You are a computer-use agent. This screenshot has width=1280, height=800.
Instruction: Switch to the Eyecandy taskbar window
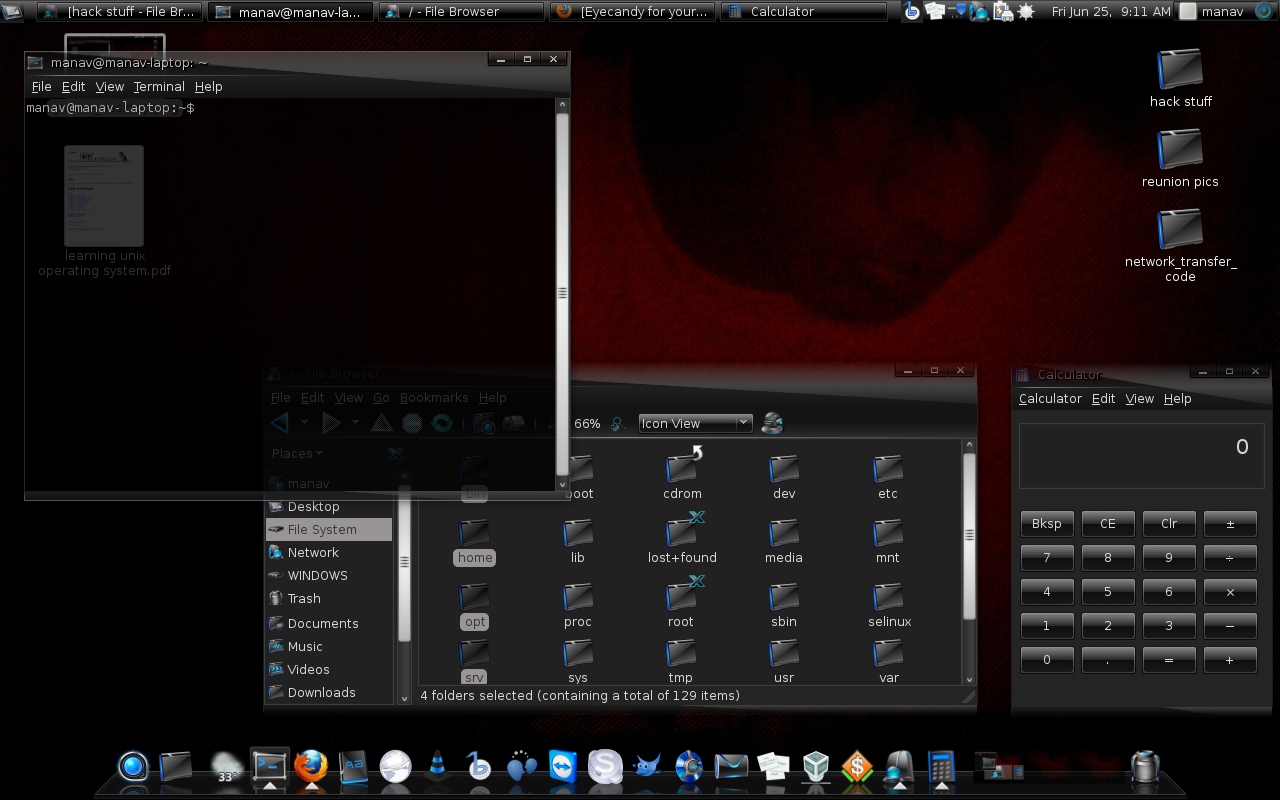point(633,12)
